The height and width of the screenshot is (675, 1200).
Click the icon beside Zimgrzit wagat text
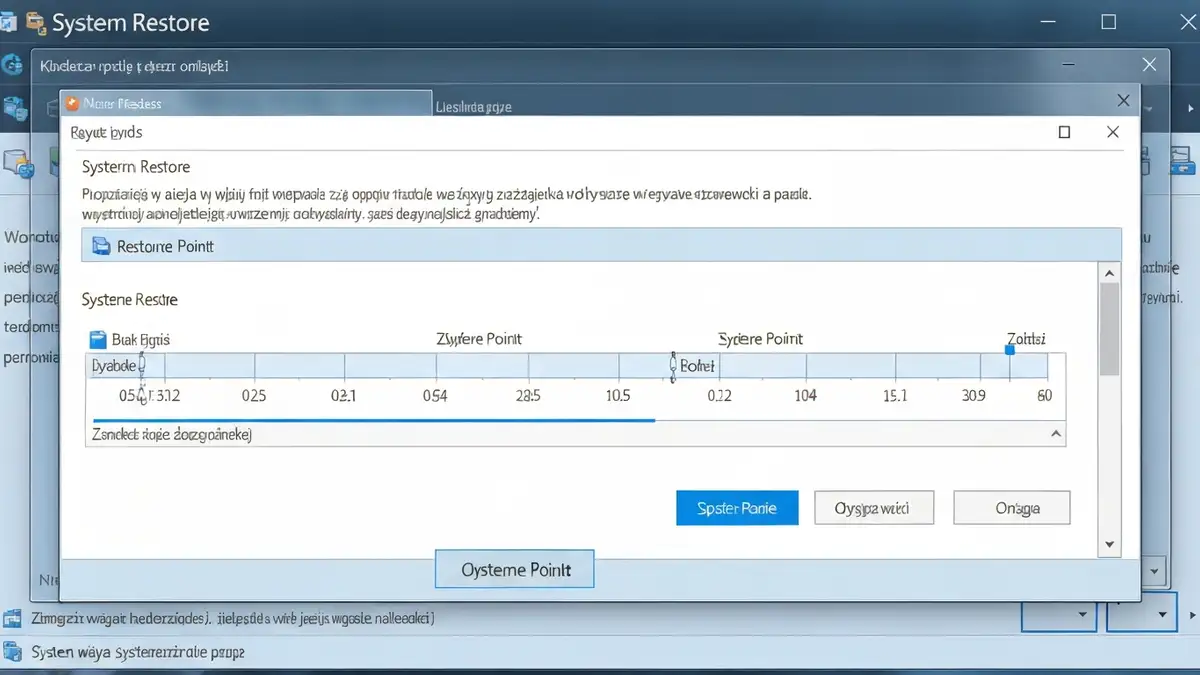click(13, 618)
